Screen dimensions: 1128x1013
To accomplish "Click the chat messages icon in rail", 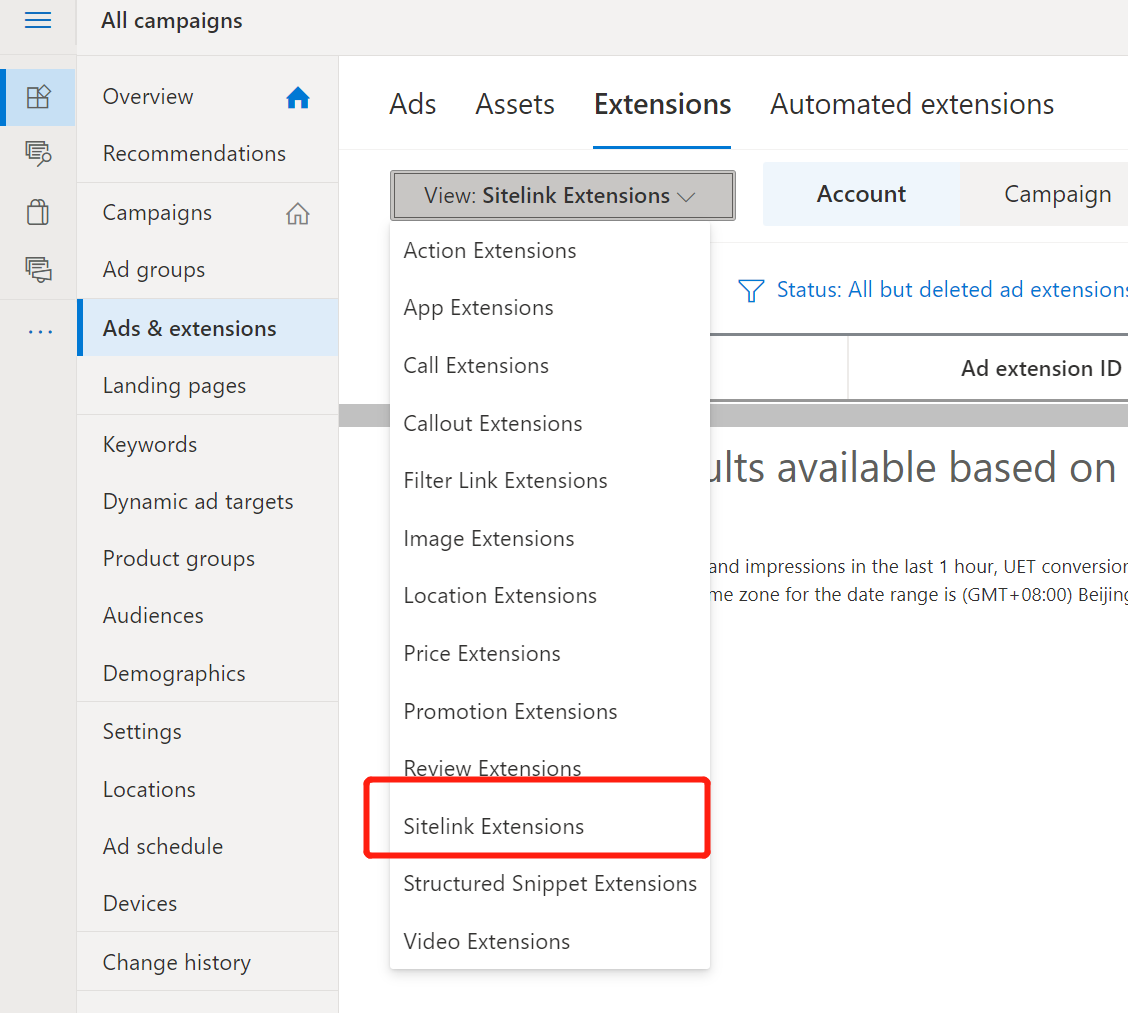I will 38,269.
